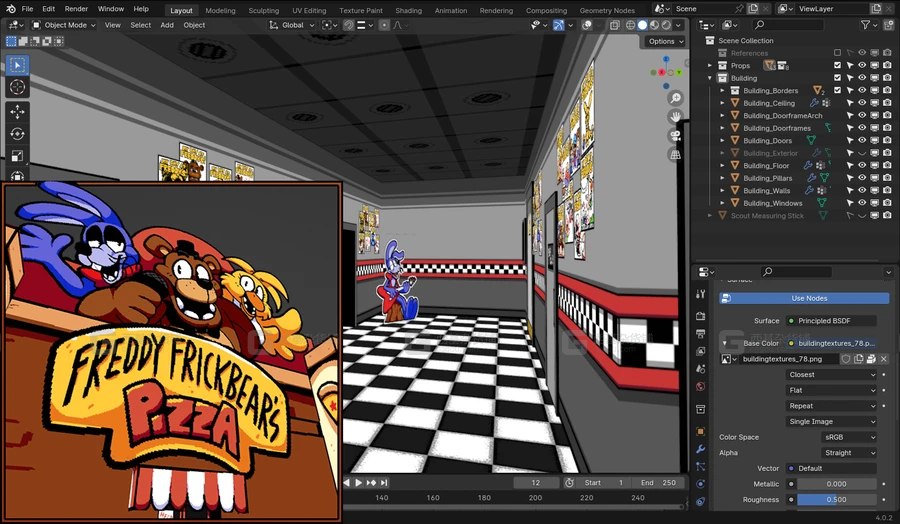The height and width of the screenshot is (524, 900).
Task: Hide Building_Ceiling with its eye icon
Action: click(x=862, y=103)
